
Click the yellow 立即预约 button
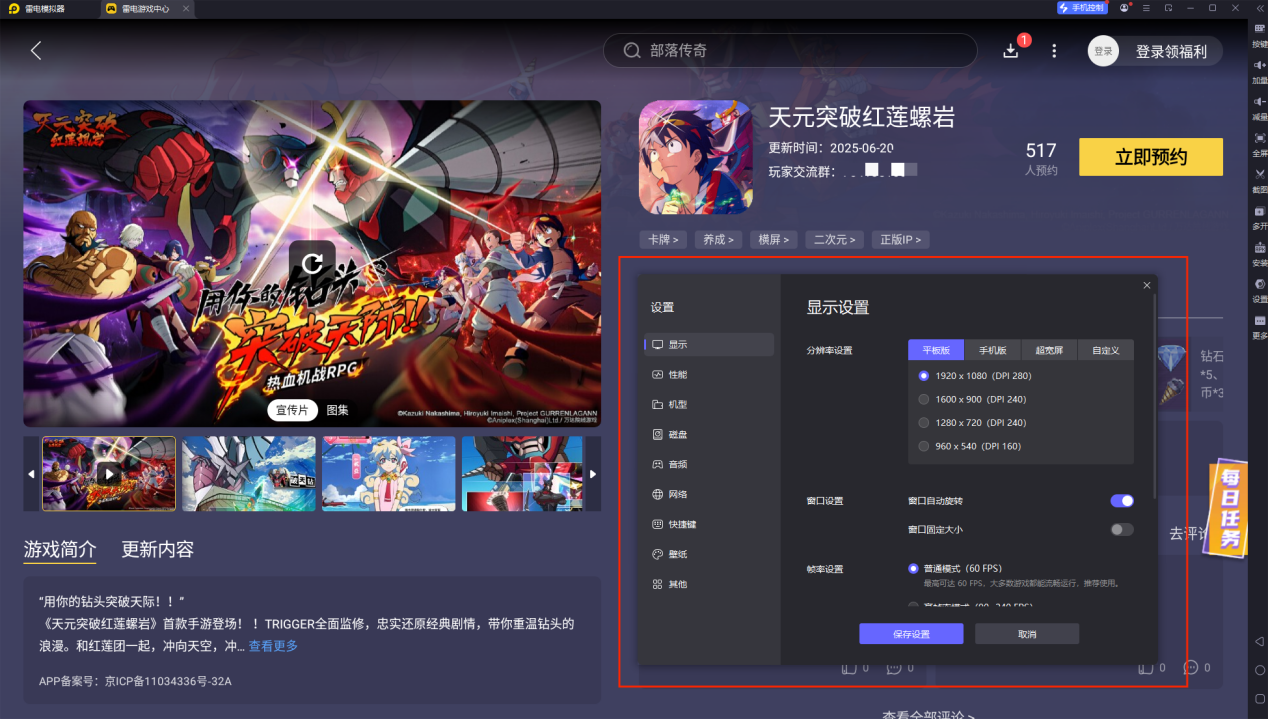[1151, 157]
